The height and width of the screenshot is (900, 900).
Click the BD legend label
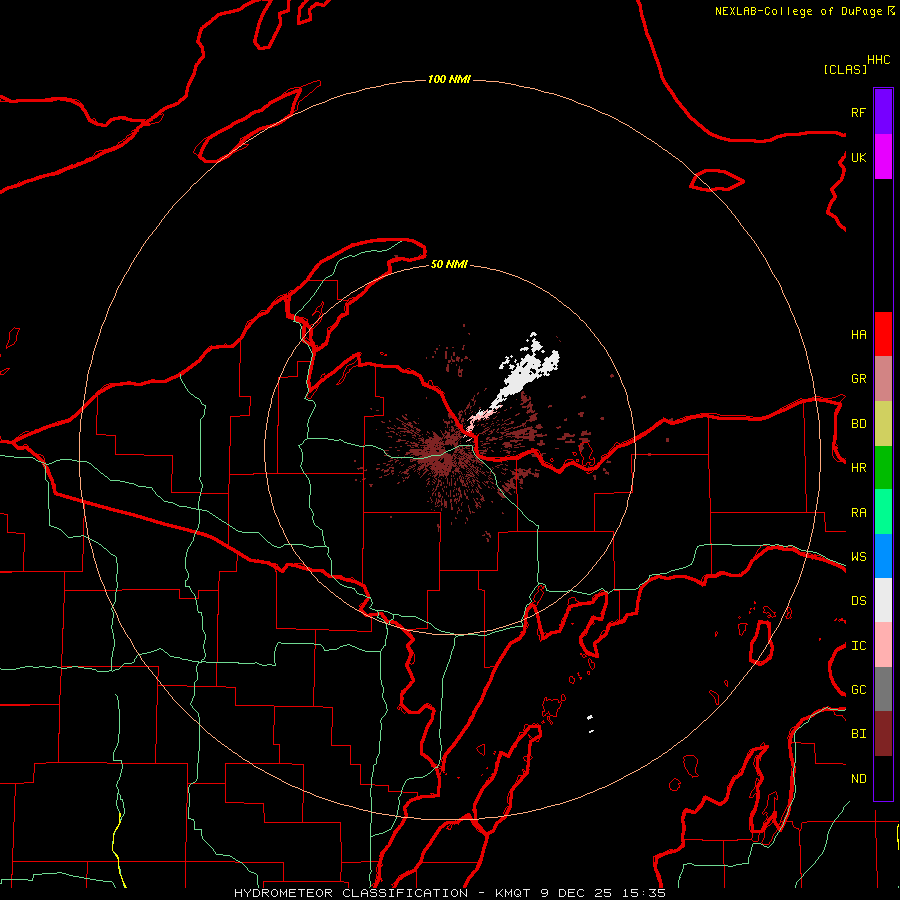[x=858, y=424]
